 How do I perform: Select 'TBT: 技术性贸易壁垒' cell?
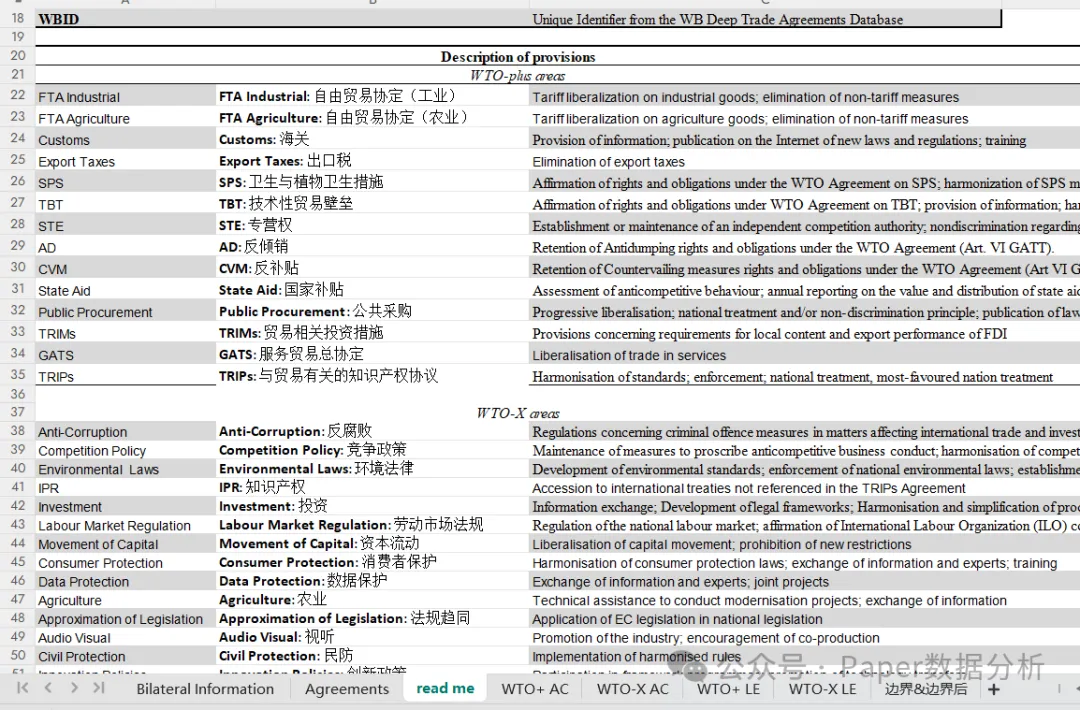pyautogui.click(x=372, y=204)
